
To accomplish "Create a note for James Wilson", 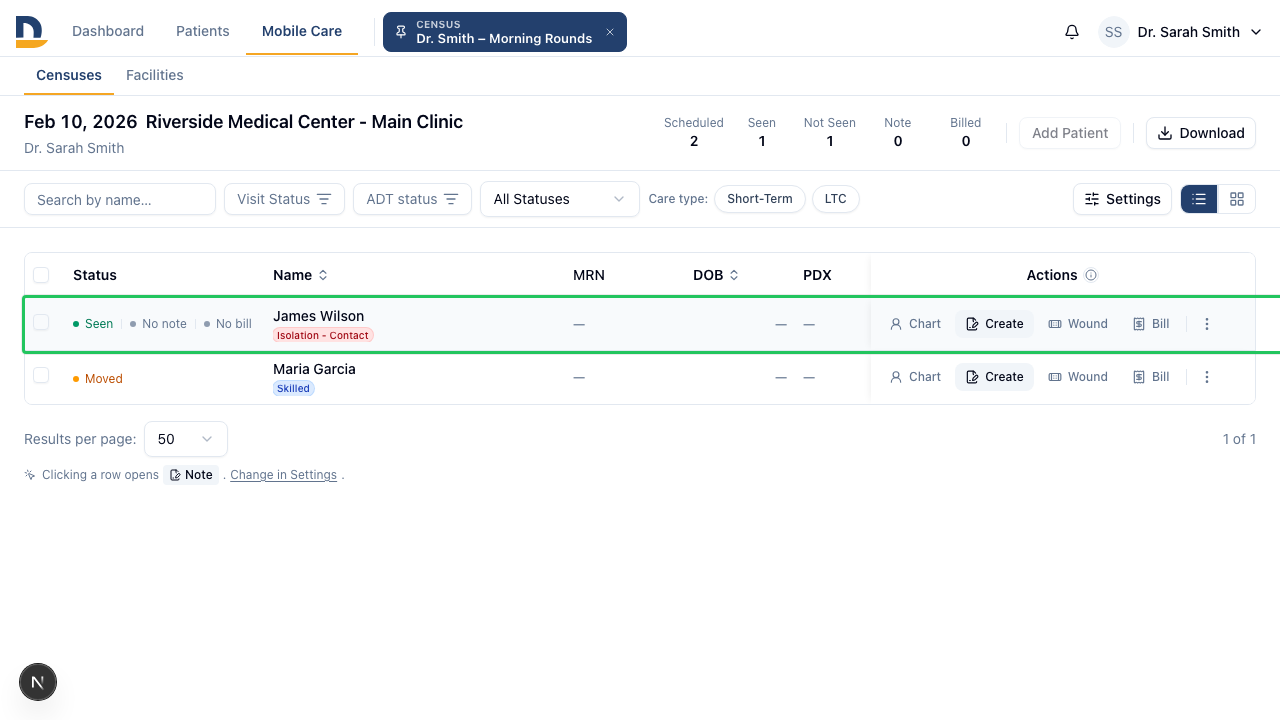I will coord(994,324).
